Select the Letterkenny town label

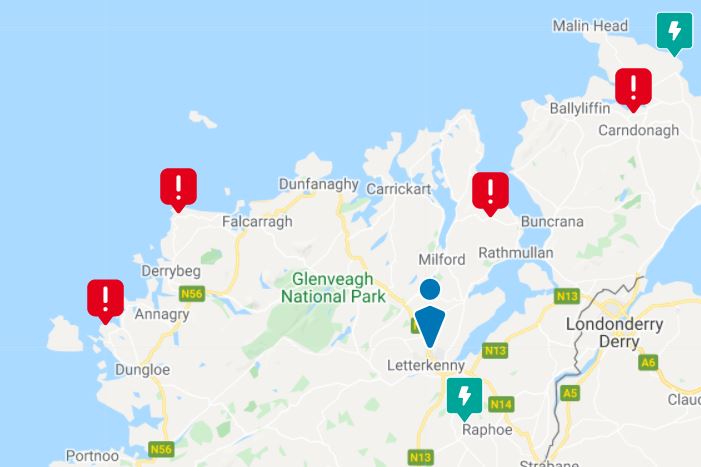(x=426, y=365)
